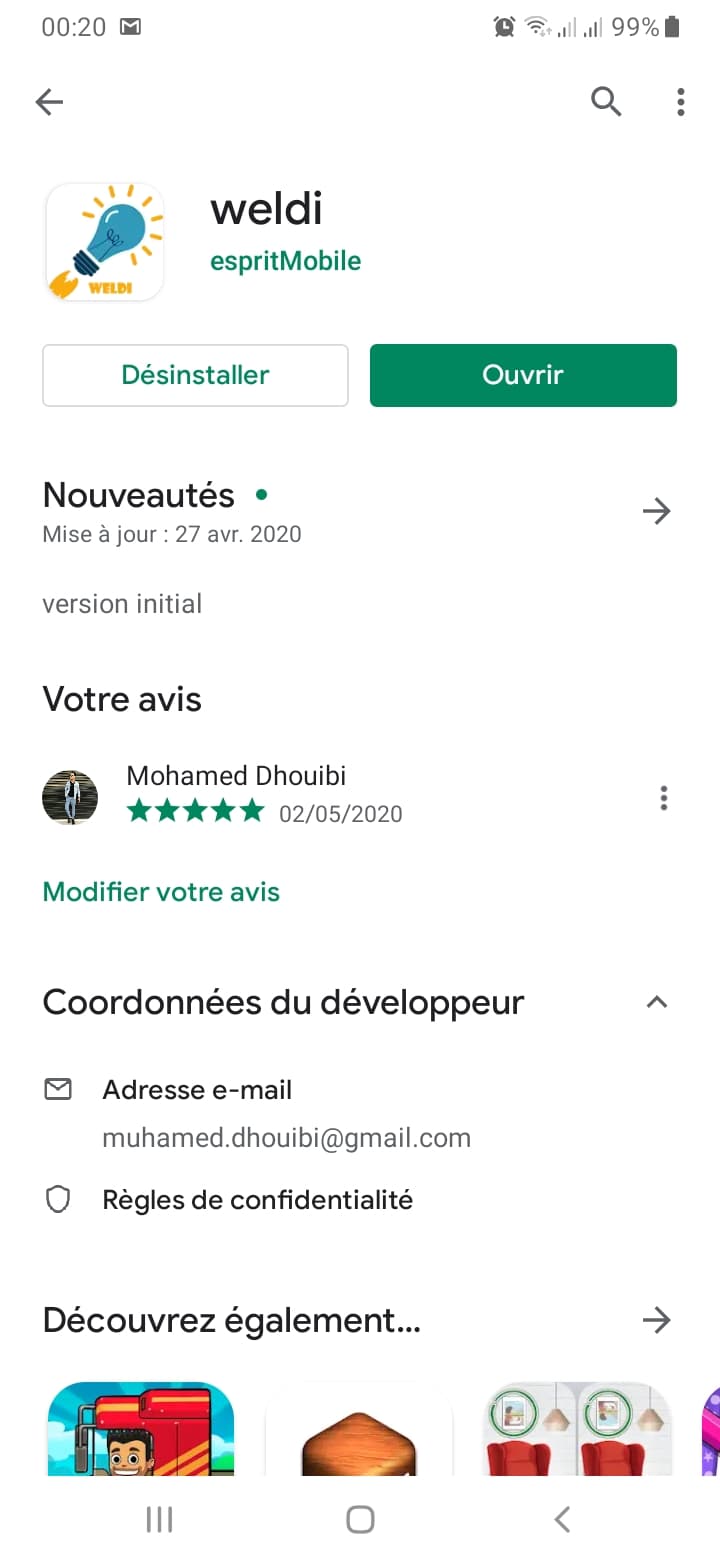Tap the Android home button
720x1560 pixels.
[360, 1520]
